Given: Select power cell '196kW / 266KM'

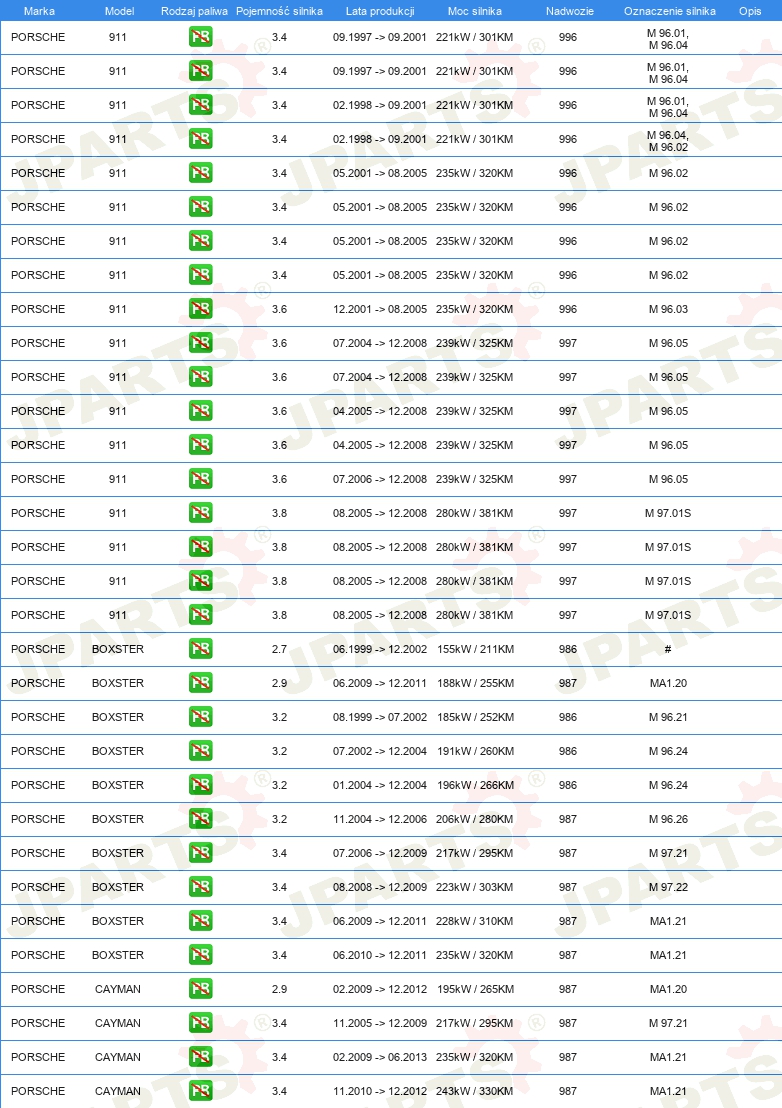Looking at the screenshot, I should 475,784.
